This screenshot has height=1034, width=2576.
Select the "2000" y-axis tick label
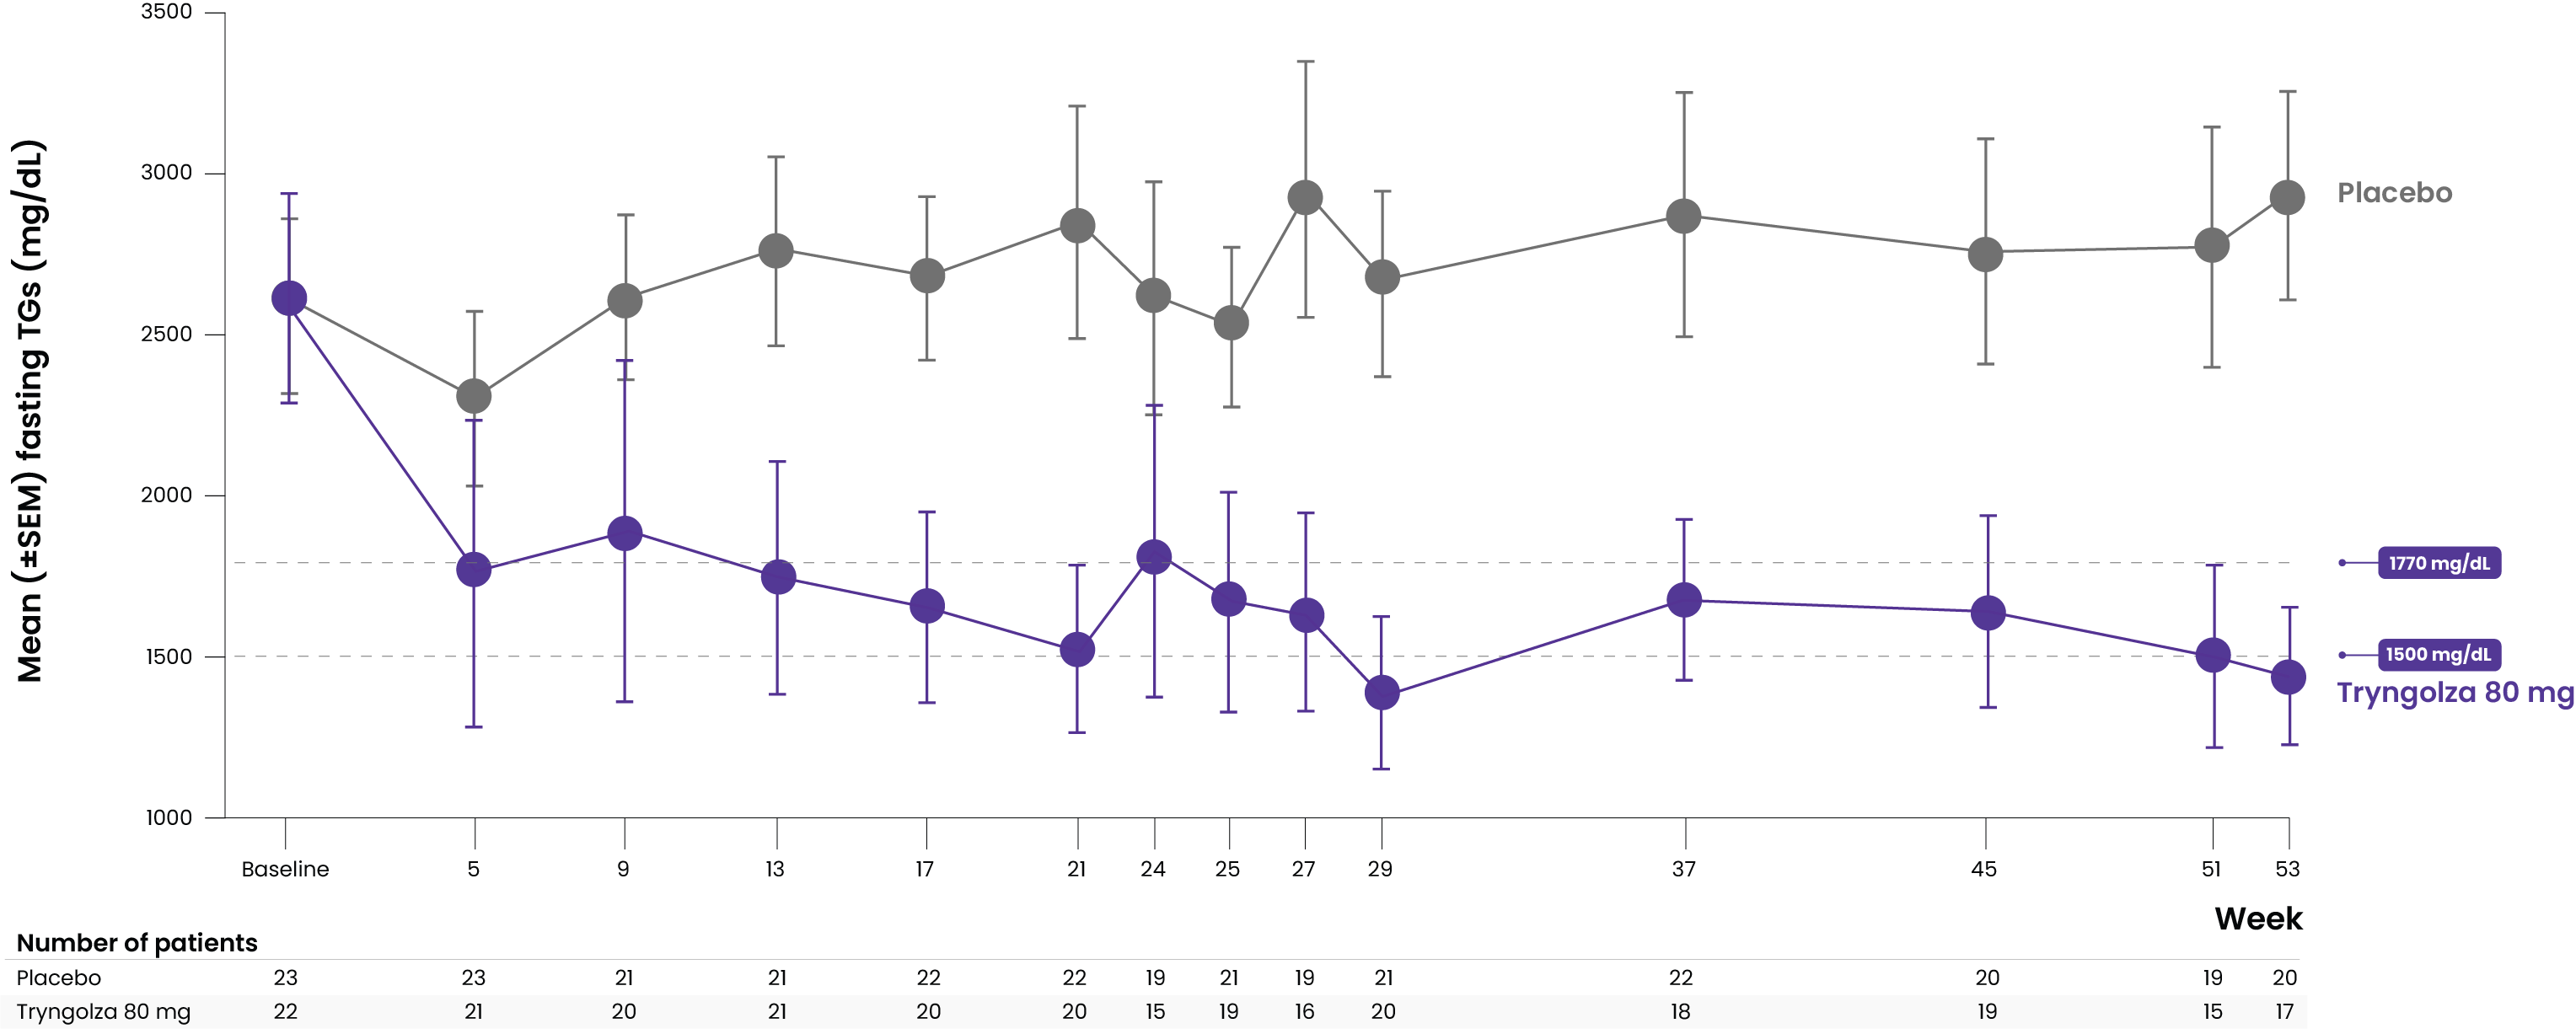tap(166, 495)
